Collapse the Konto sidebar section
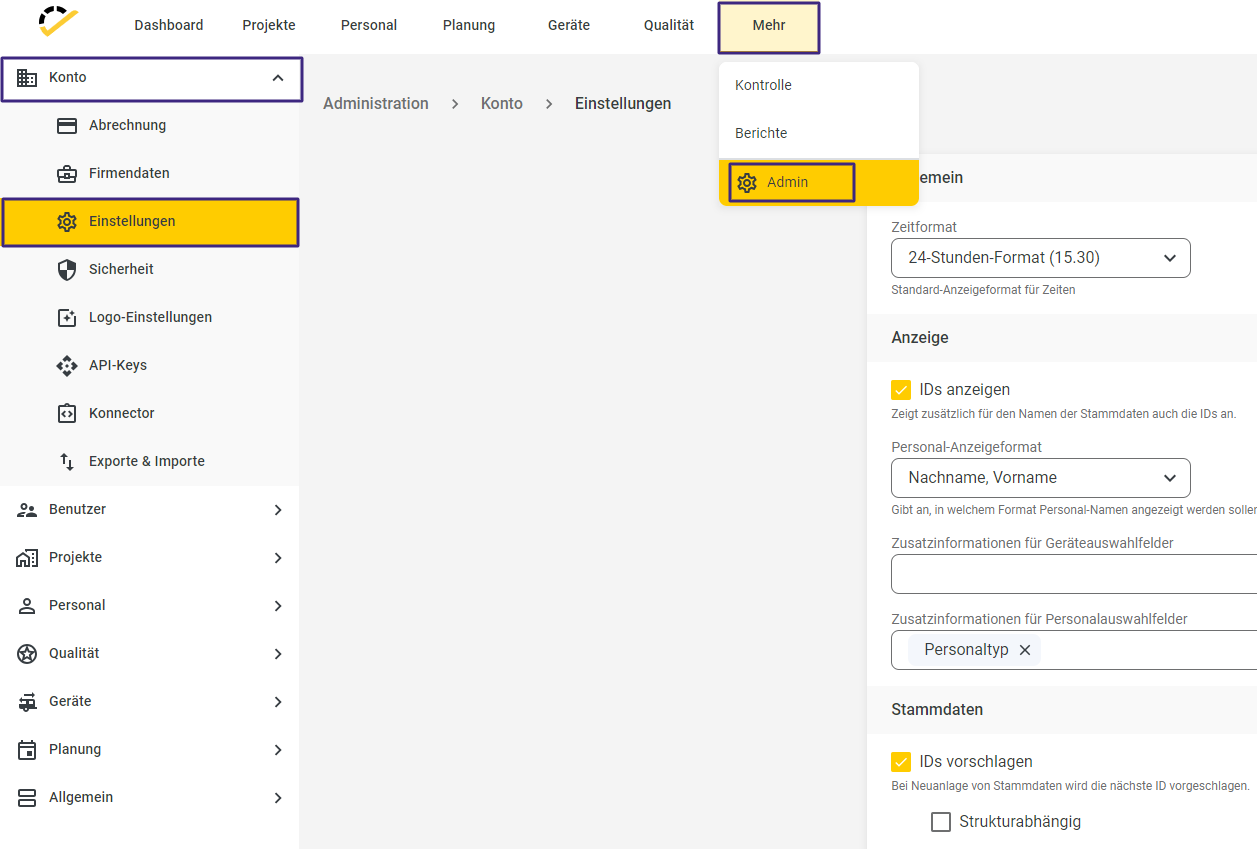 click(x=278, y=78)
